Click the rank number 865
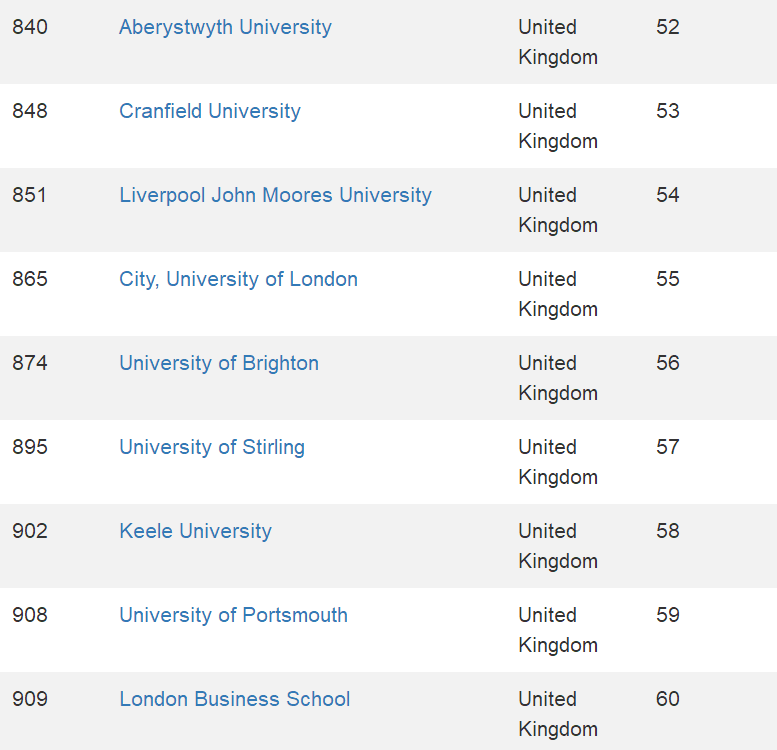The height and width of the screenshot is (750, 777). (x=30, y=279)
